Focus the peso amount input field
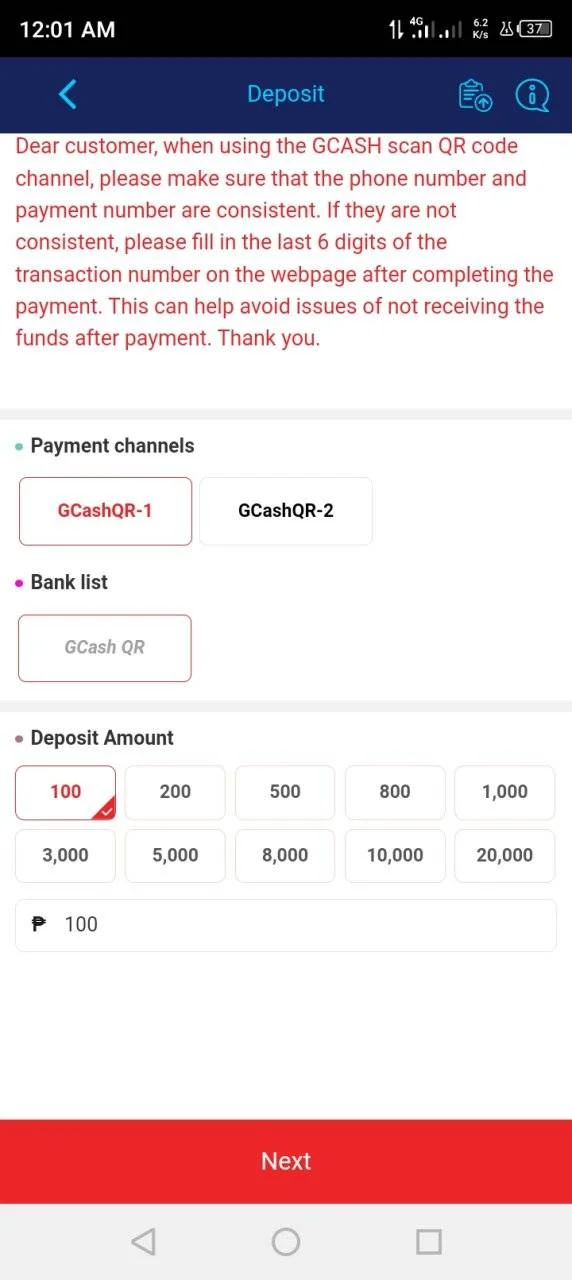Viewport: 572px width, 1280px height. pos(286,925)
